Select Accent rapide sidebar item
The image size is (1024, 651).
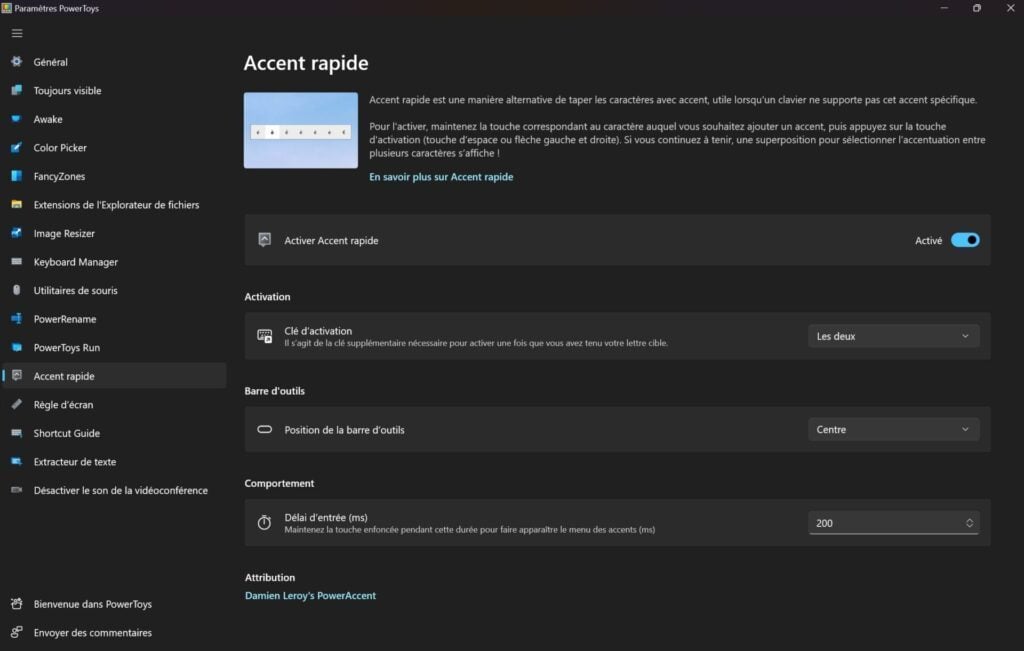click(x=114, y=376)
